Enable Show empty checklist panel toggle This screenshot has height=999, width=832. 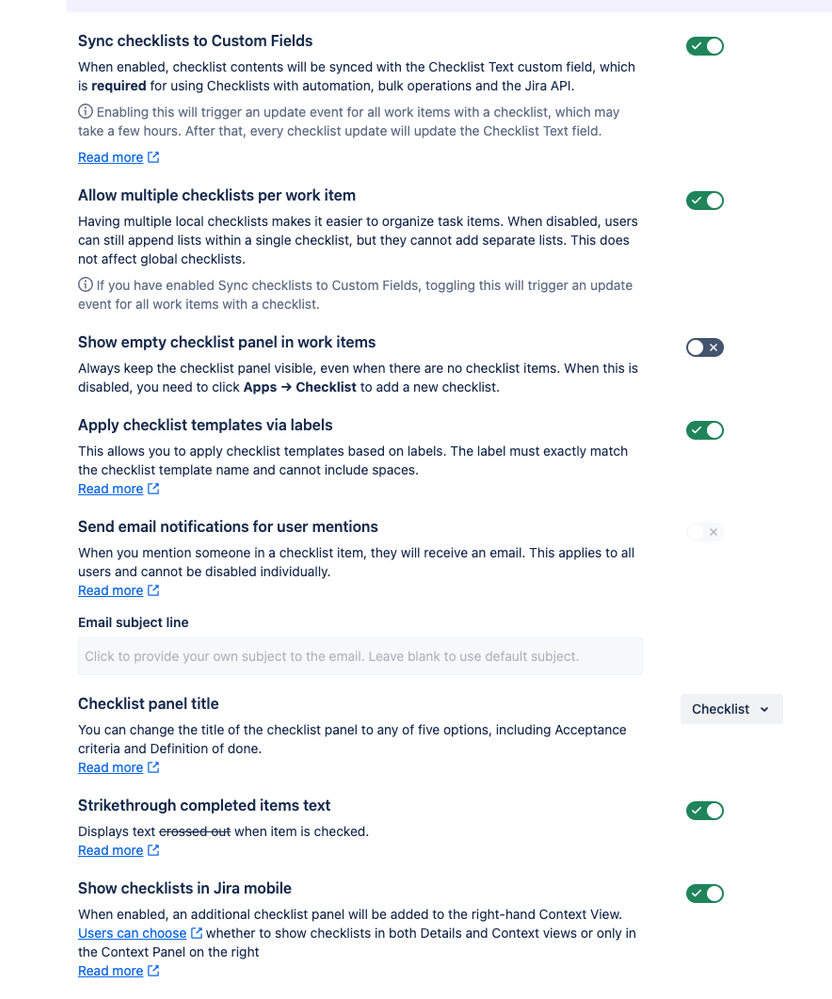pyautogui.click(x=705, y=347)
